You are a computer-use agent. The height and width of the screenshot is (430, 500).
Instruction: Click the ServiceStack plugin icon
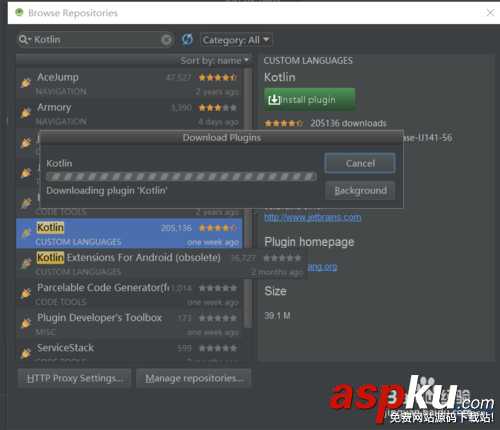point(26,353)
